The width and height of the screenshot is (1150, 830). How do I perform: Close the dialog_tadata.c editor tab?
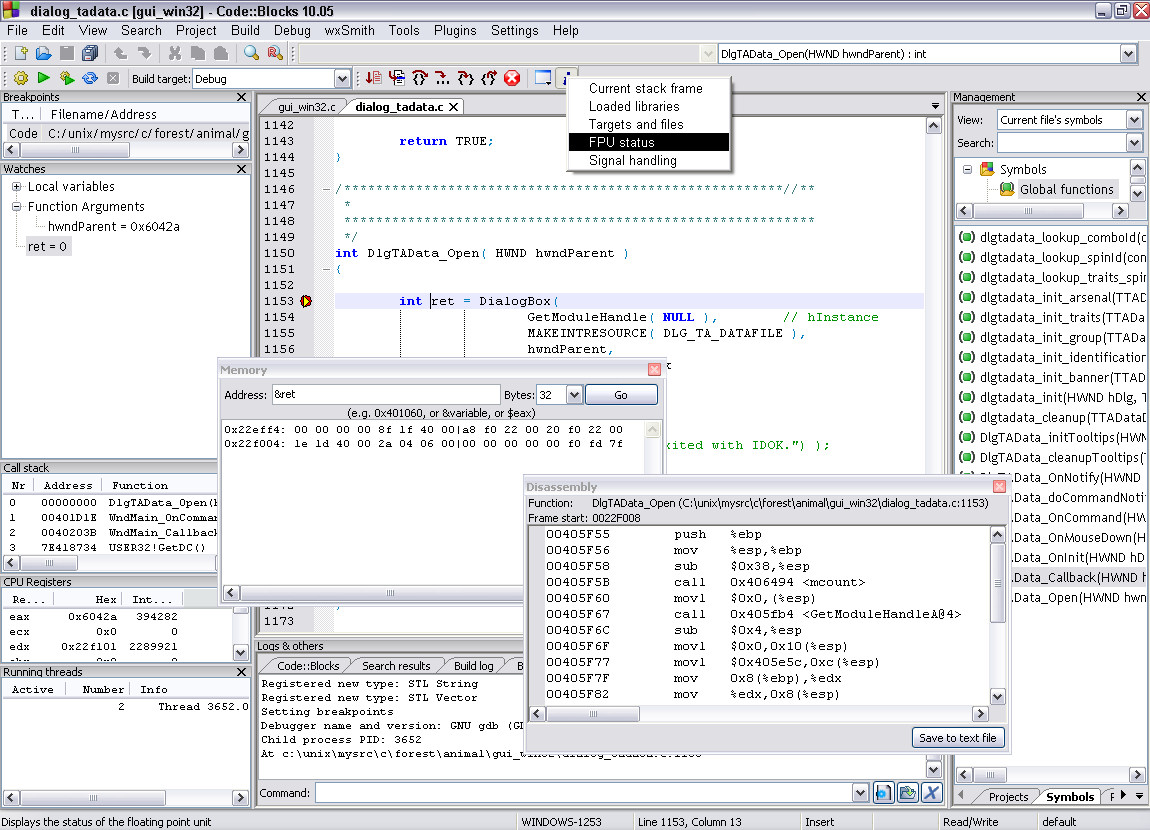click(454, 107)
